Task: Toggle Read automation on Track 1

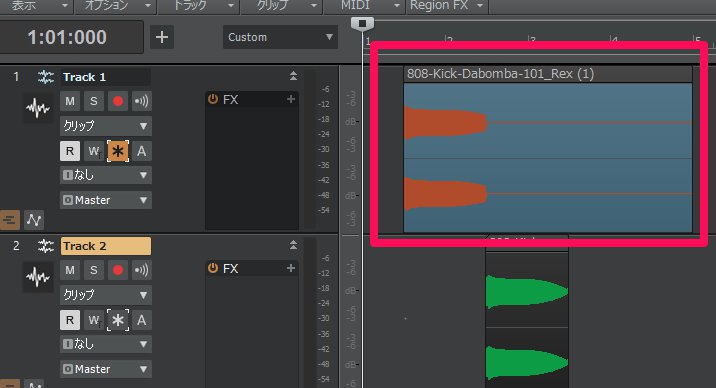Action: point(70,151)
